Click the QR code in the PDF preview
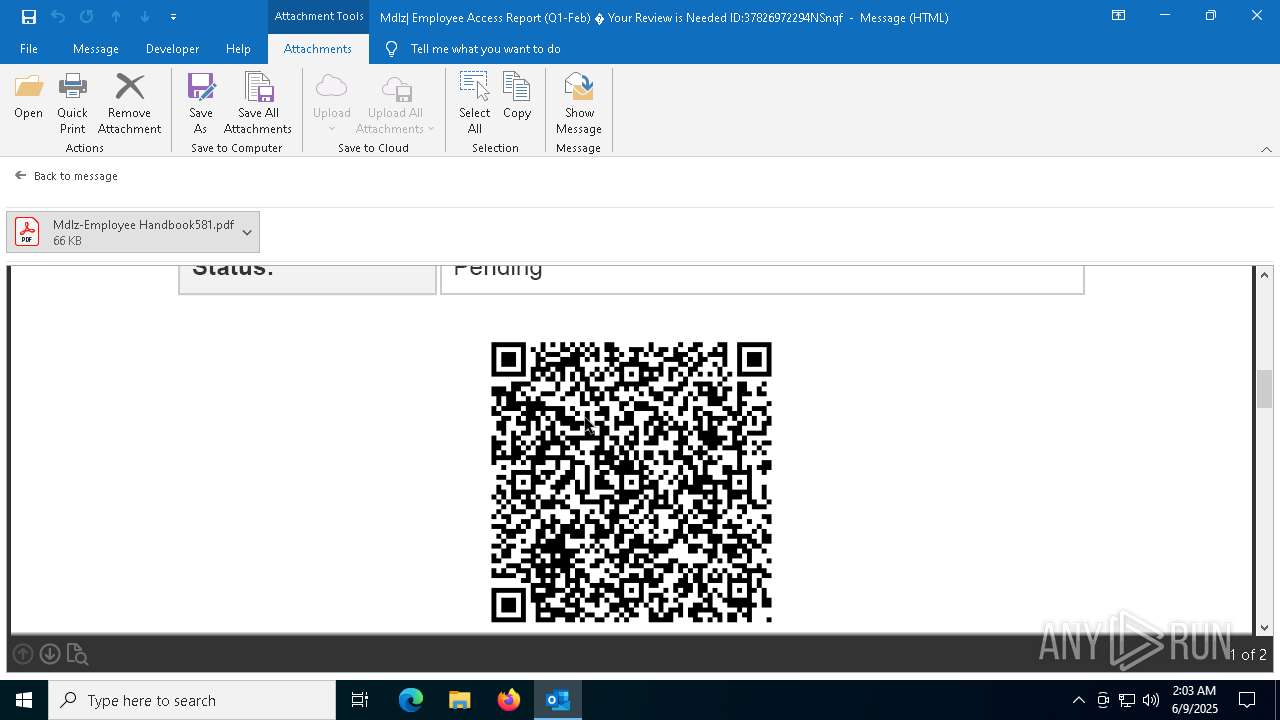 click(x=631, y=482)
